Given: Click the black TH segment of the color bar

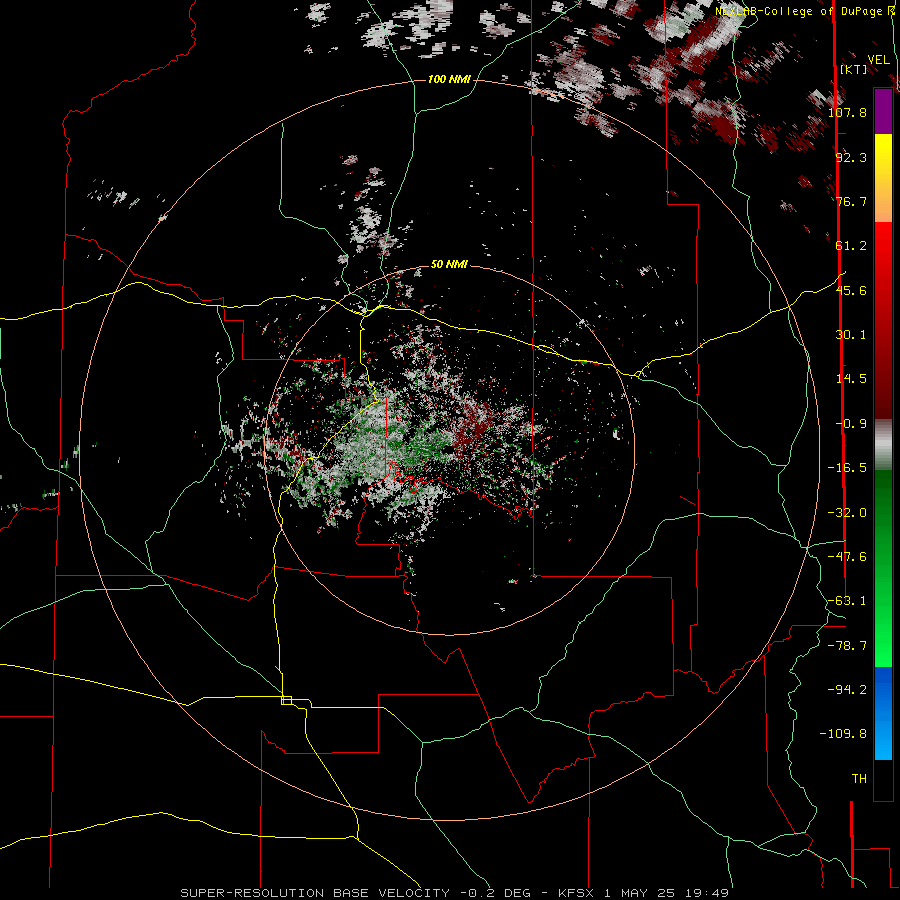Looking at the screenshot, I should click(883, 780).
